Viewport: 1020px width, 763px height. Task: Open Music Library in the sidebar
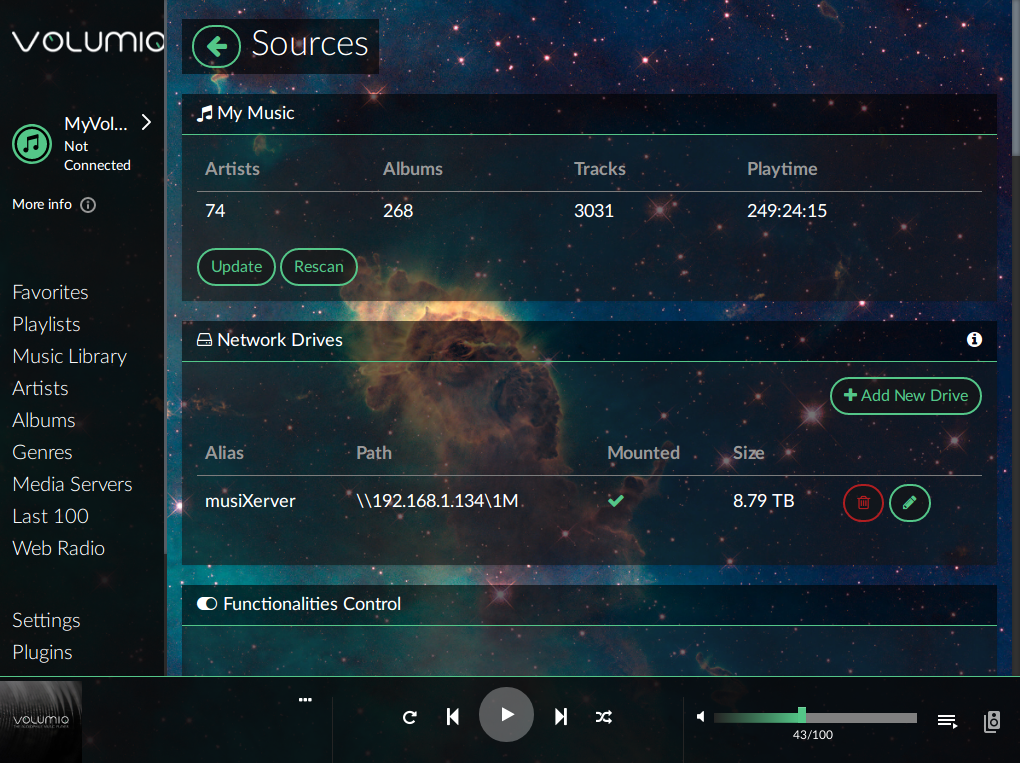tap(70, 356)
